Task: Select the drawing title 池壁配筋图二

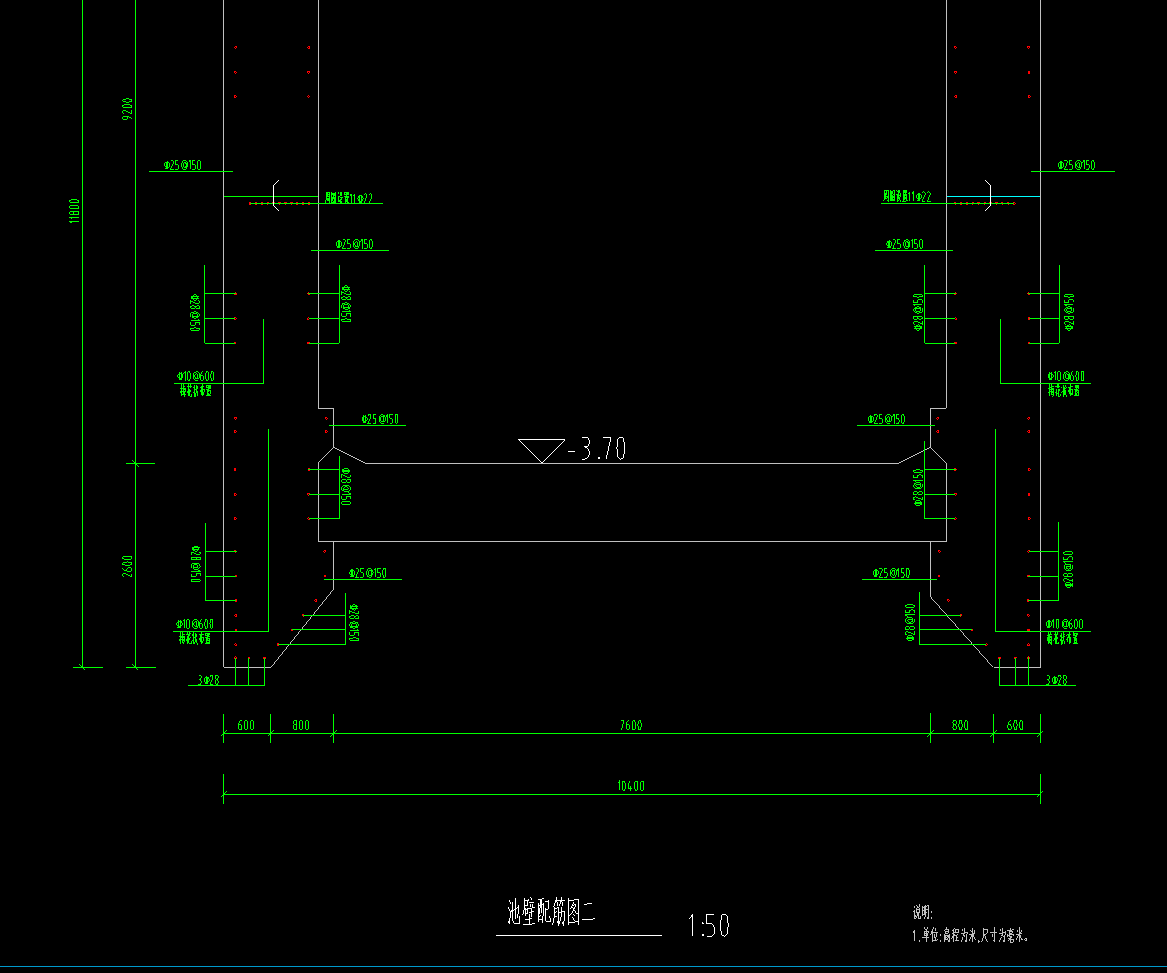Action: point(551,912)
